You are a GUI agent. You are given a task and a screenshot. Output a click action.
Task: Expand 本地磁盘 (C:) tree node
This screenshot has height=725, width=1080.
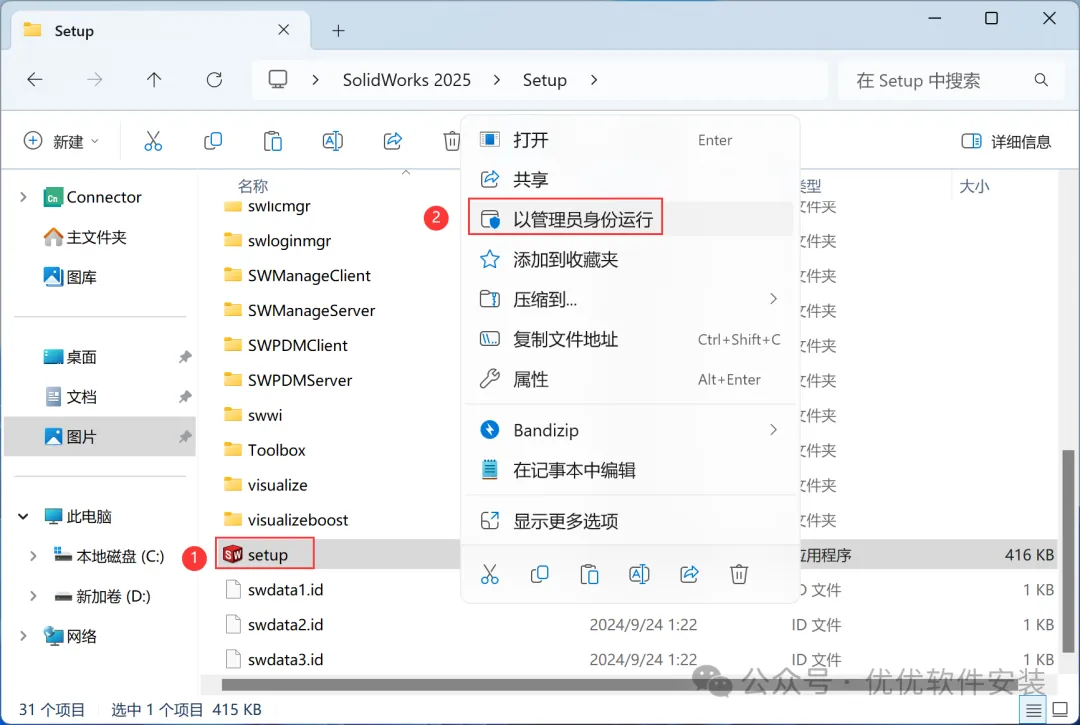point(33,556)
